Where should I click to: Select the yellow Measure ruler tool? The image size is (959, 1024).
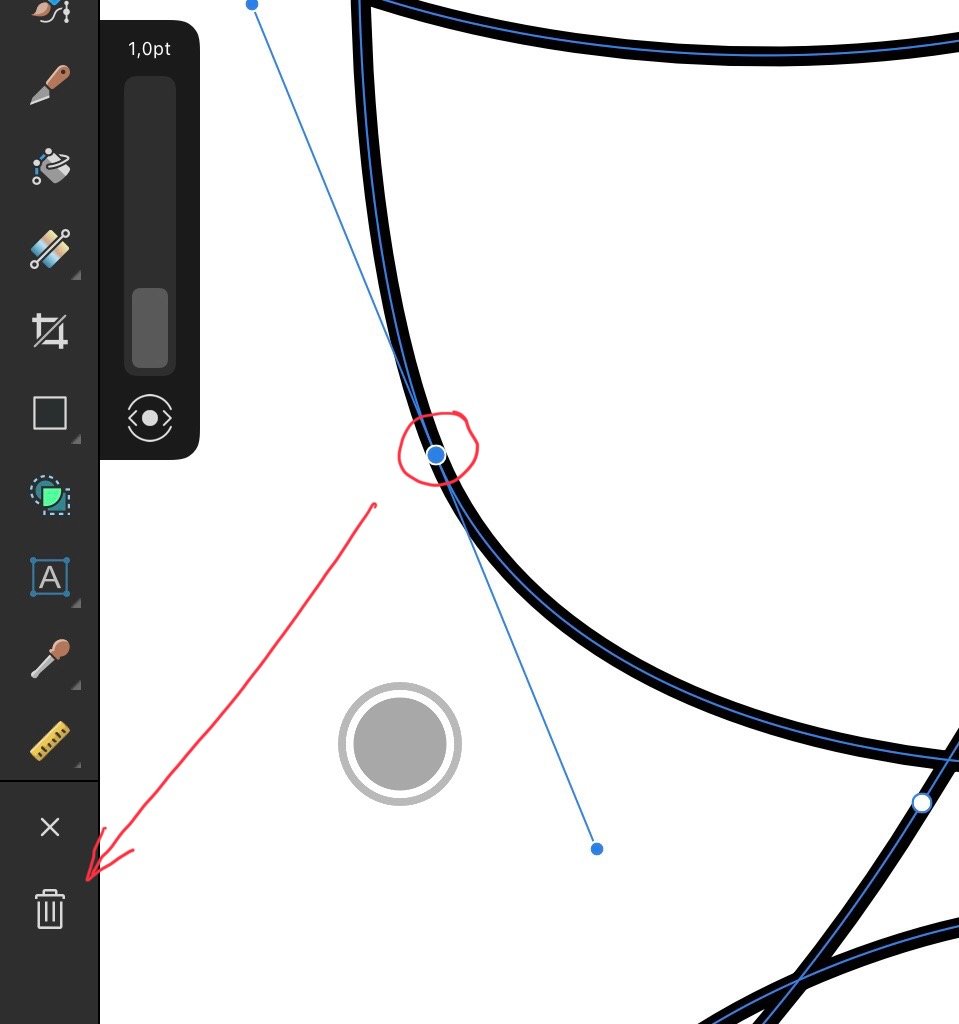[50, 741]
